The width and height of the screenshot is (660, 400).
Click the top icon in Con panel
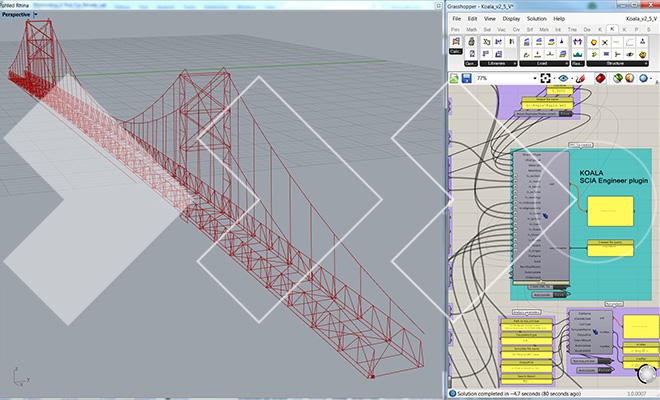471,41
